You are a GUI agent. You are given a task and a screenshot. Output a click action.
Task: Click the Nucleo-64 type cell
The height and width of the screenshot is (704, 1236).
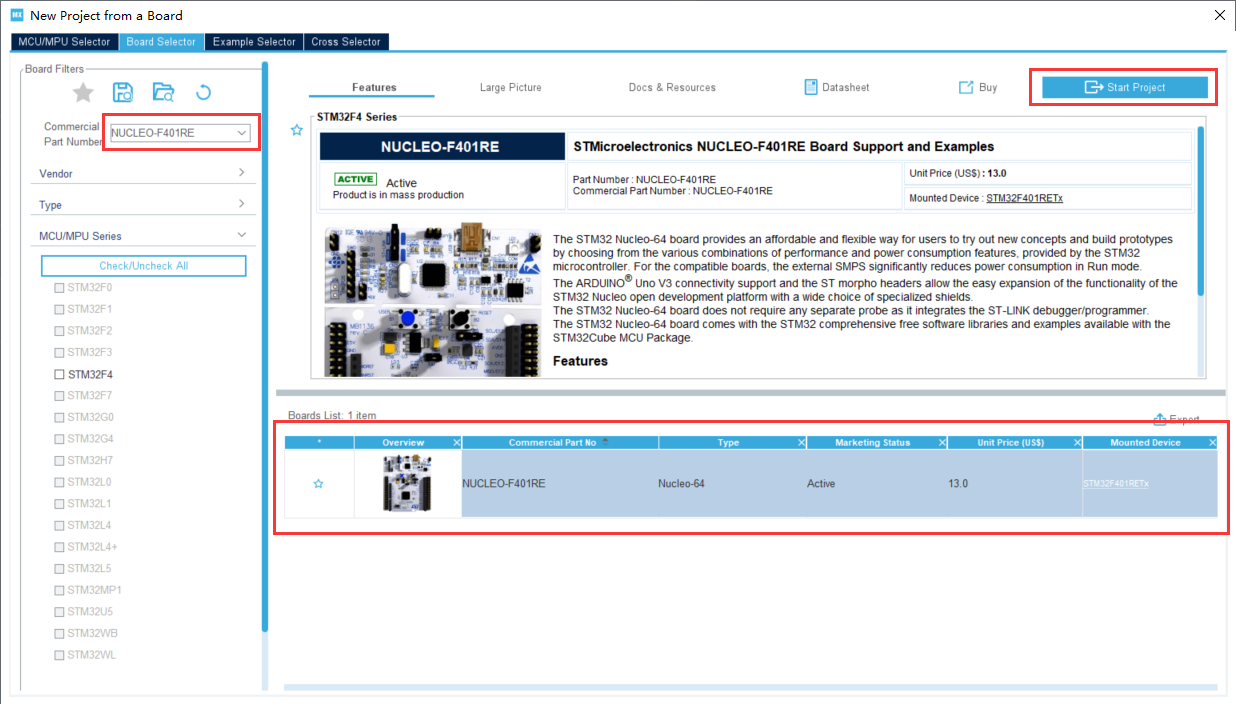tap(681, 484)
